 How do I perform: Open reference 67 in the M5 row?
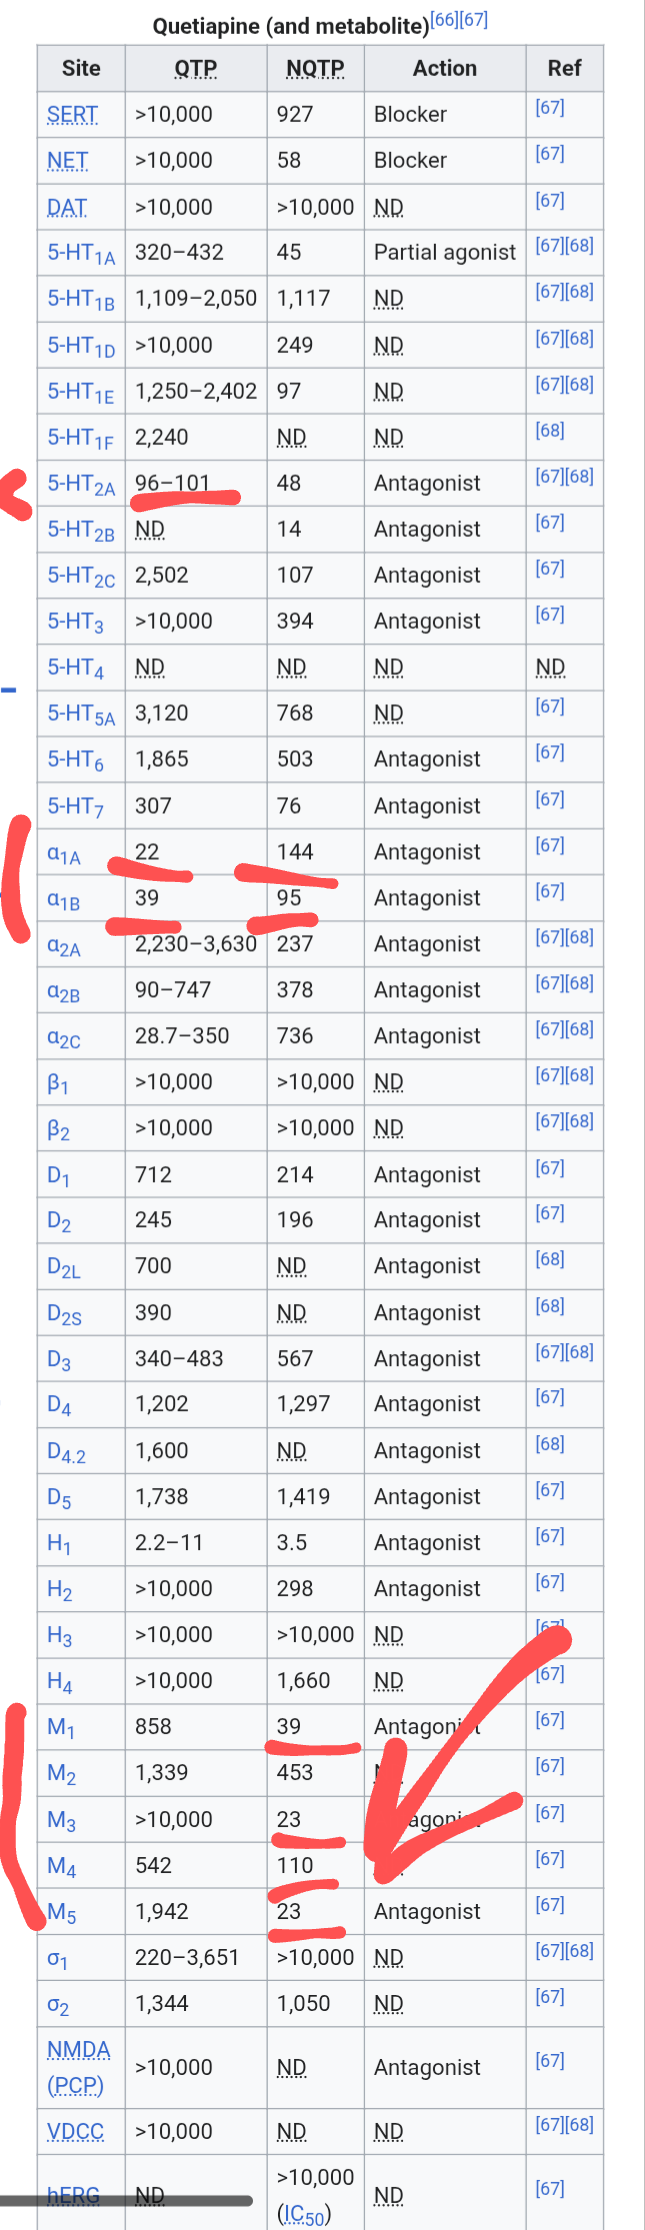pos(550,1905)
